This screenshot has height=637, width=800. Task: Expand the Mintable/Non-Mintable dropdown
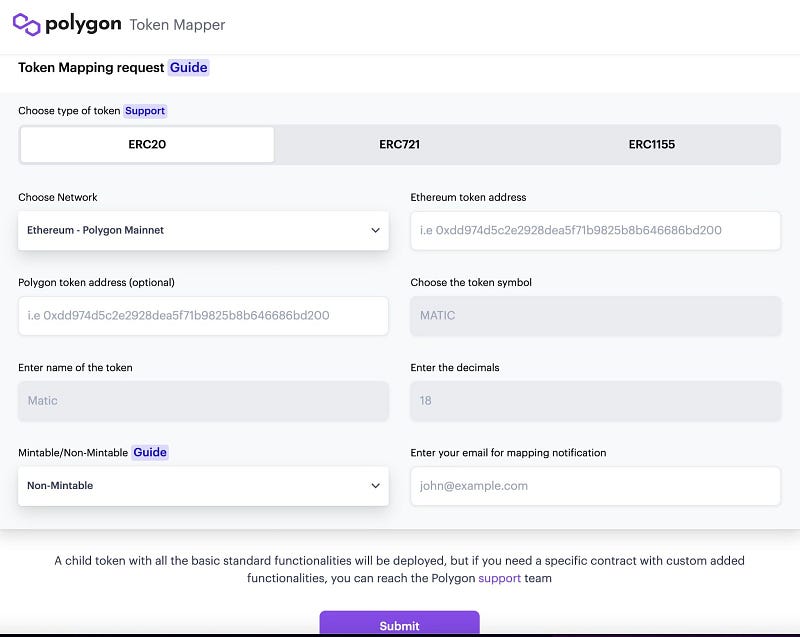203,486
